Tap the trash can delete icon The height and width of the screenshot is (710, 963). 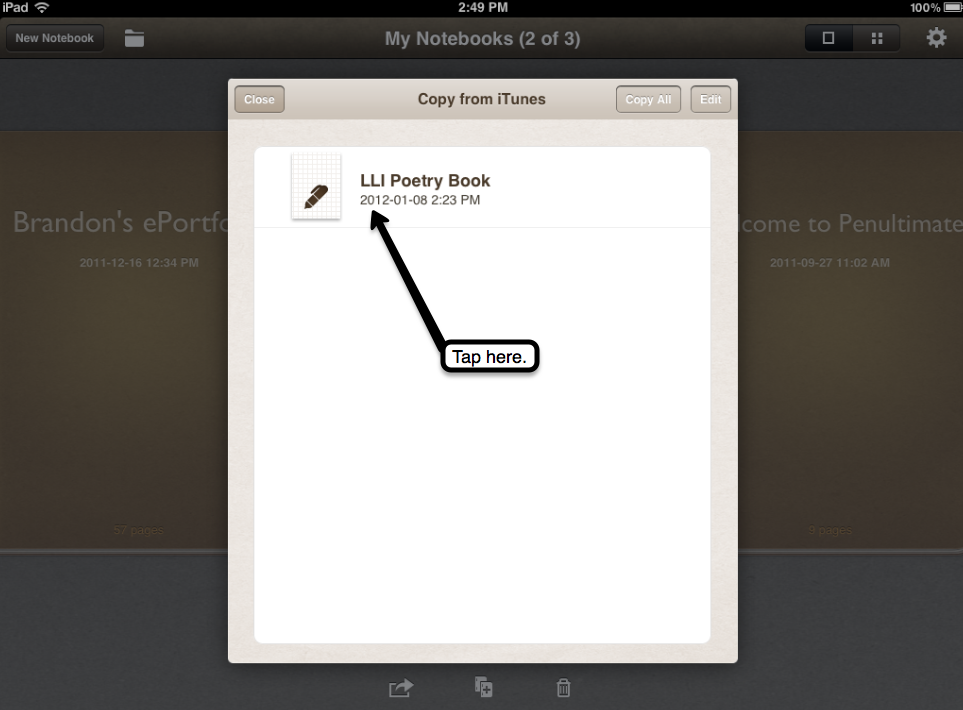563,688
